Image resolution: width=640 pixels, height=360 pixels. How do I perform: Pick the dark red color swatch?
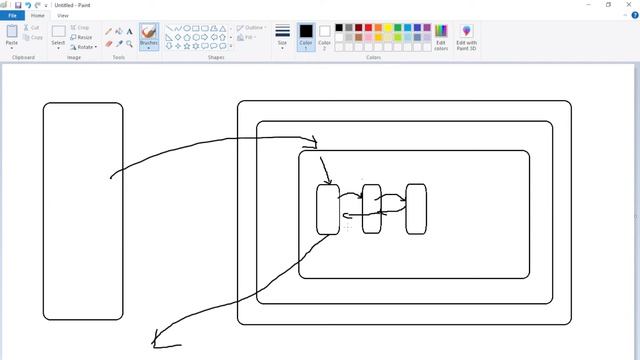point(359,27)
